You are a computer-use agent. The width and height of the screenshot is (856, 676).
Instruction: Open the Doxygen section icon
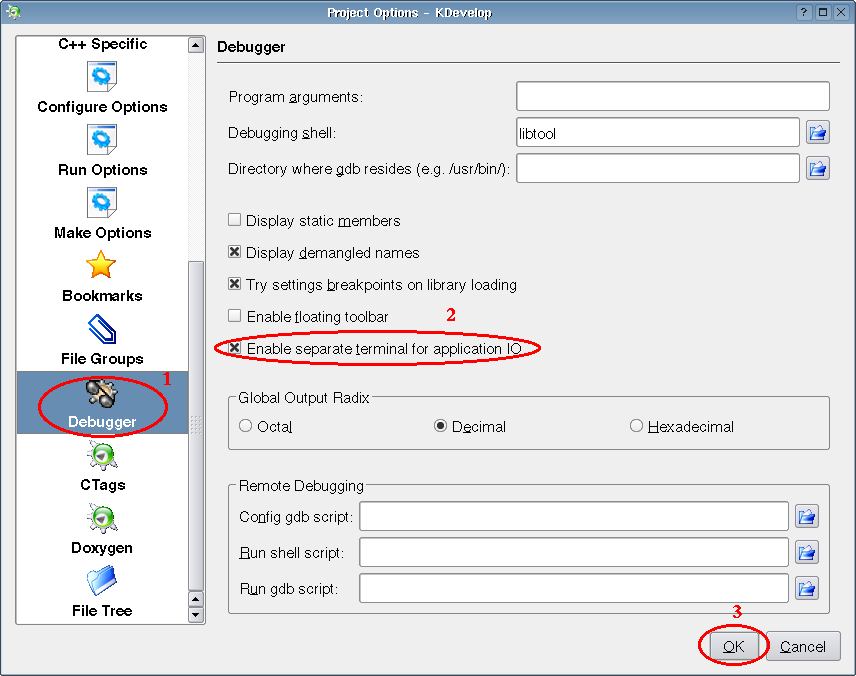102,518
